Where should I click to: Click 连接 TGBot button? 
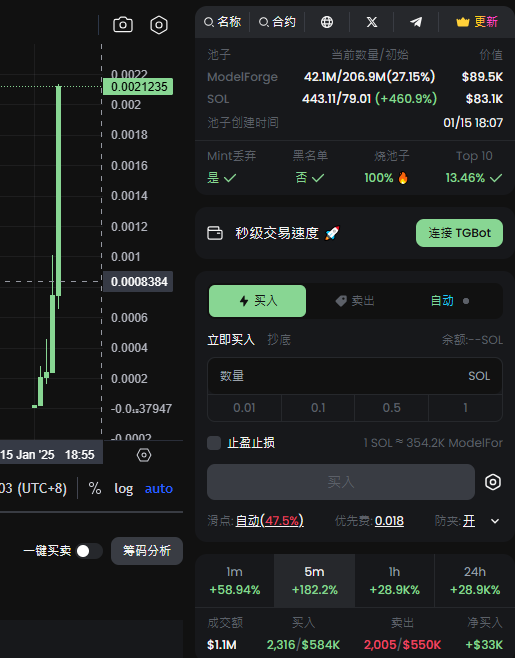459,233
